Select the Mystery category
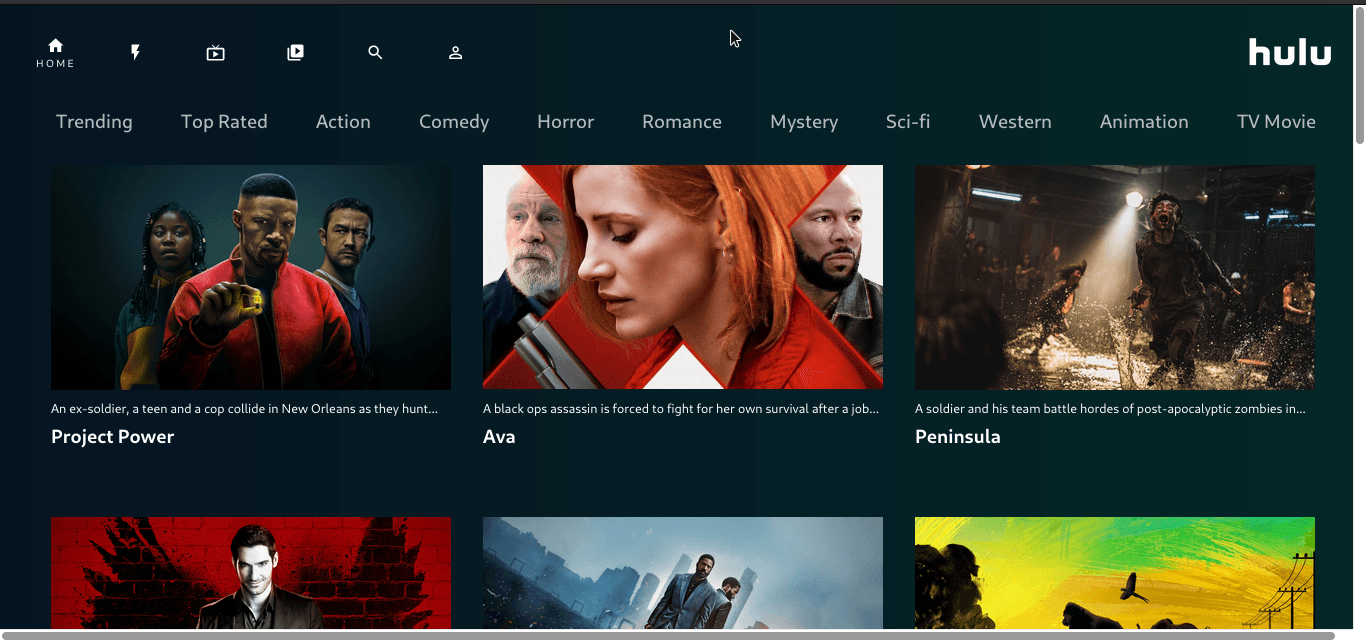Viewport: 1366px width, 642px height. pyautogui.click(x=804, y=122)
